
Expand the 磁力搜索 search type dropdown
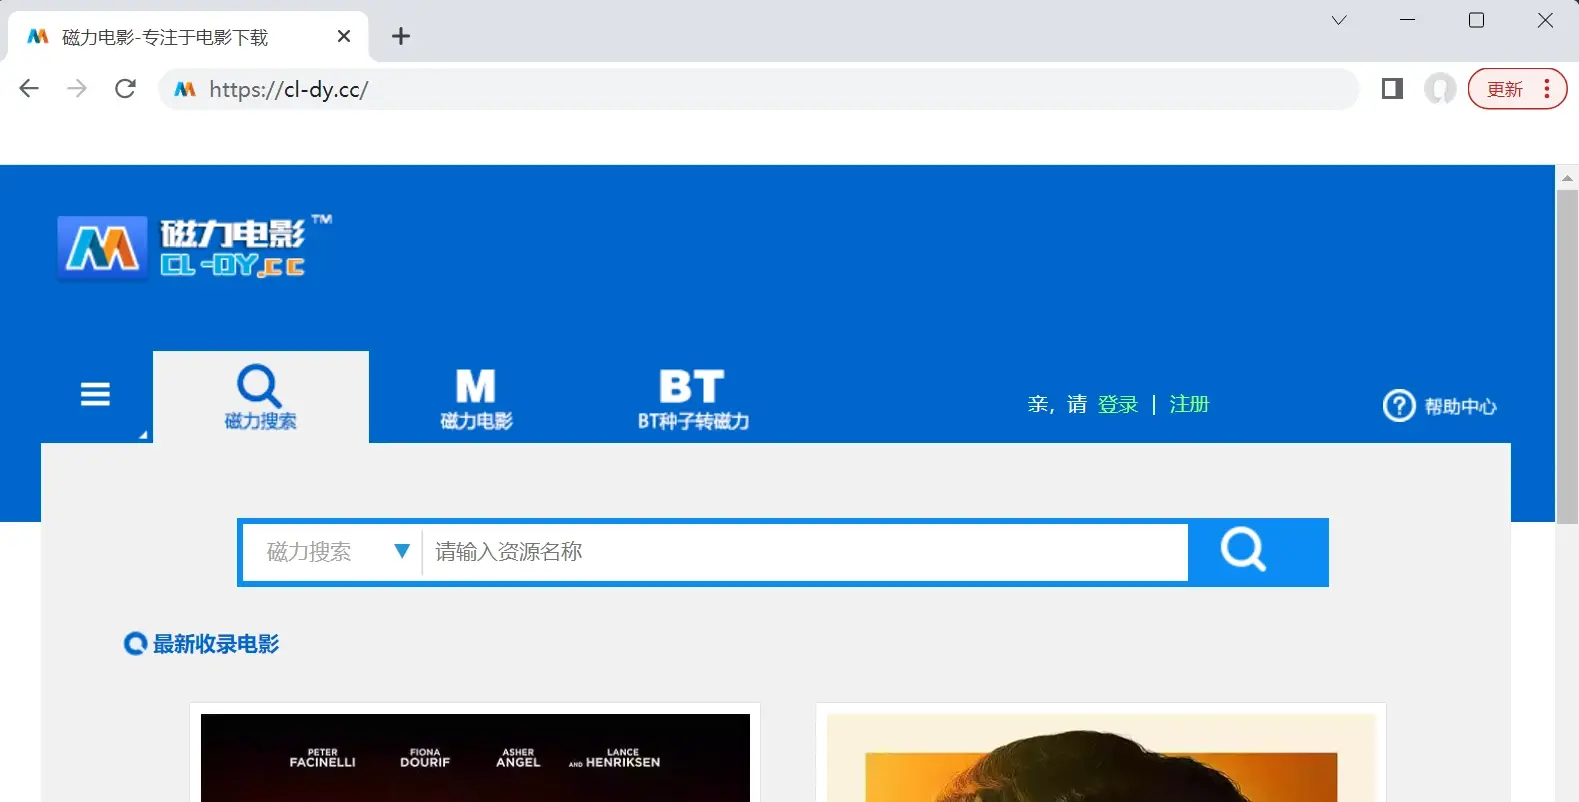tap(333, 552)
